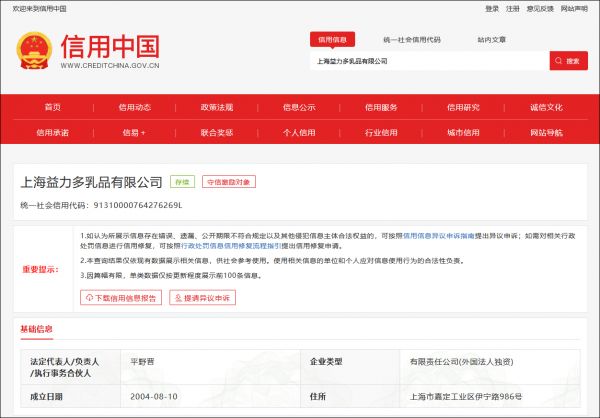
Task: Click credit code 91310000764276269L
Action: (138, 205)
